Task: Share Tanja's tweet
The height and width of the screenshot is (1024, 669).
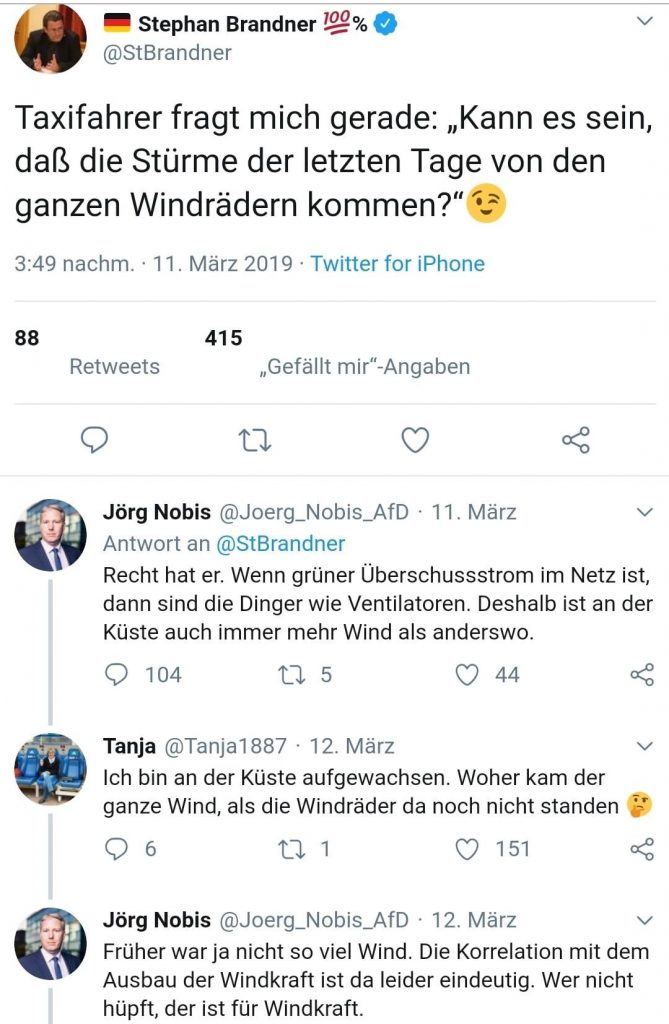Action: click(x=642, y=849)
